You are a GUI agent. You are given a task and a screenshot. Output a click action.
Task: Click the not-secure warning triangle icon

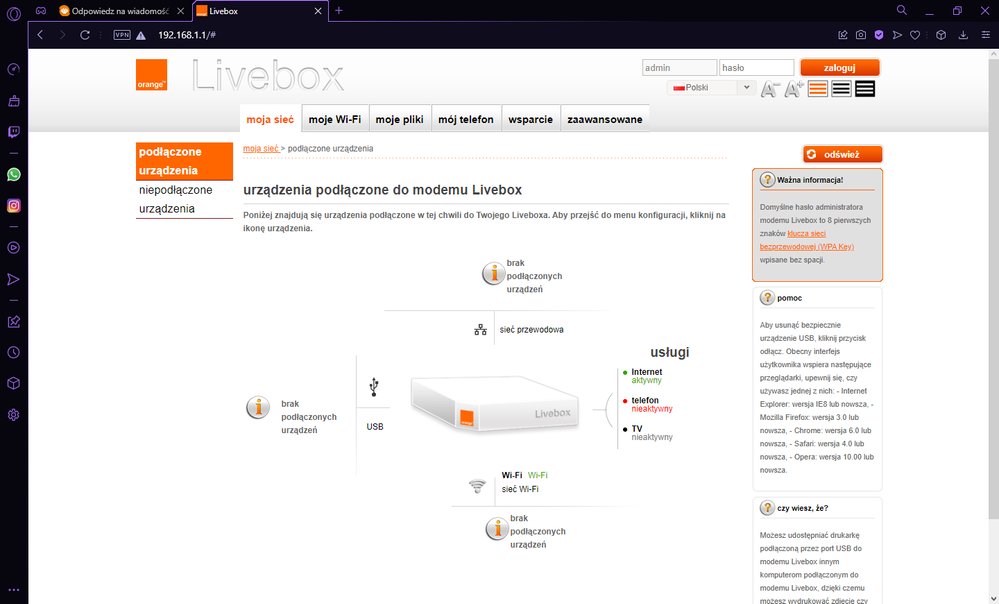point(141,36)
